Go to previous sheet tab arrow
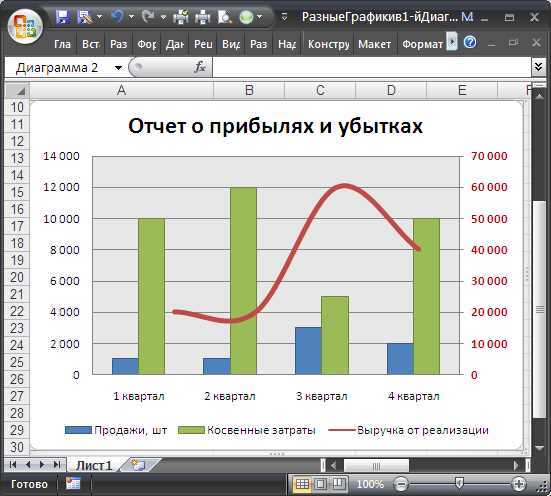 28,465
